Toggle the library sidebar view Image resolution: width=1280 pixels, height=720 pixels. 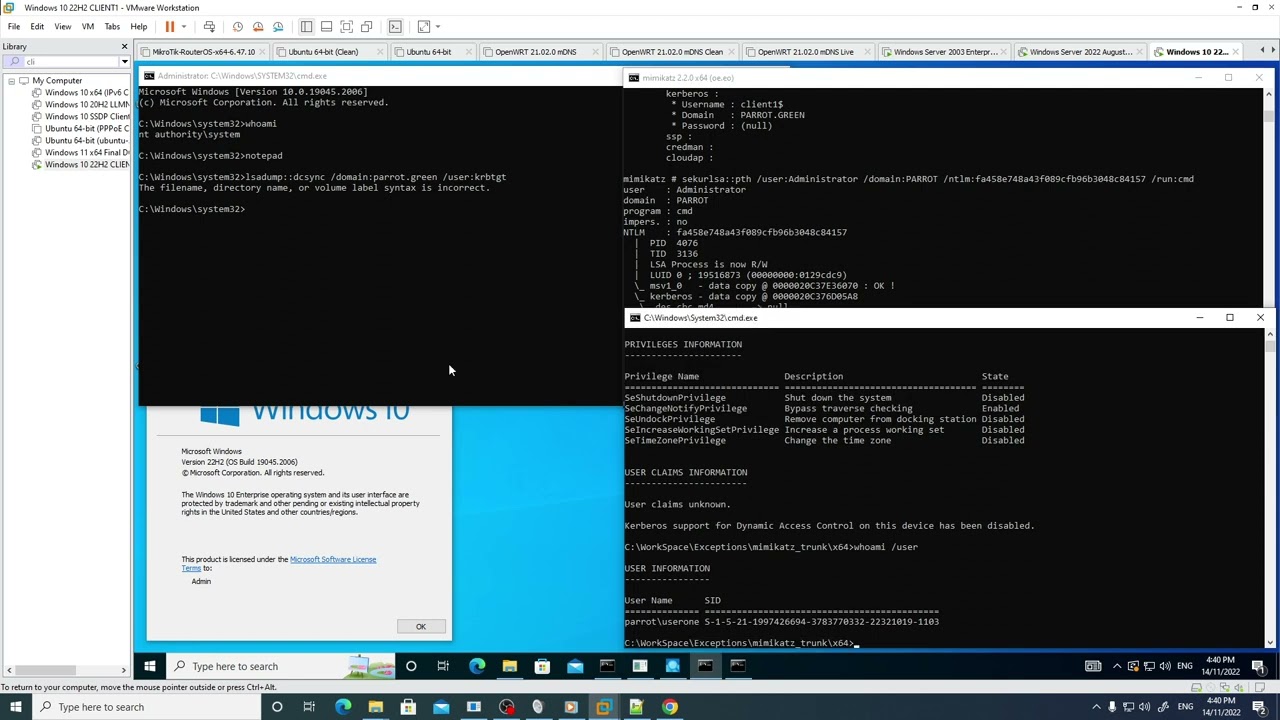[x=306, y=27]
